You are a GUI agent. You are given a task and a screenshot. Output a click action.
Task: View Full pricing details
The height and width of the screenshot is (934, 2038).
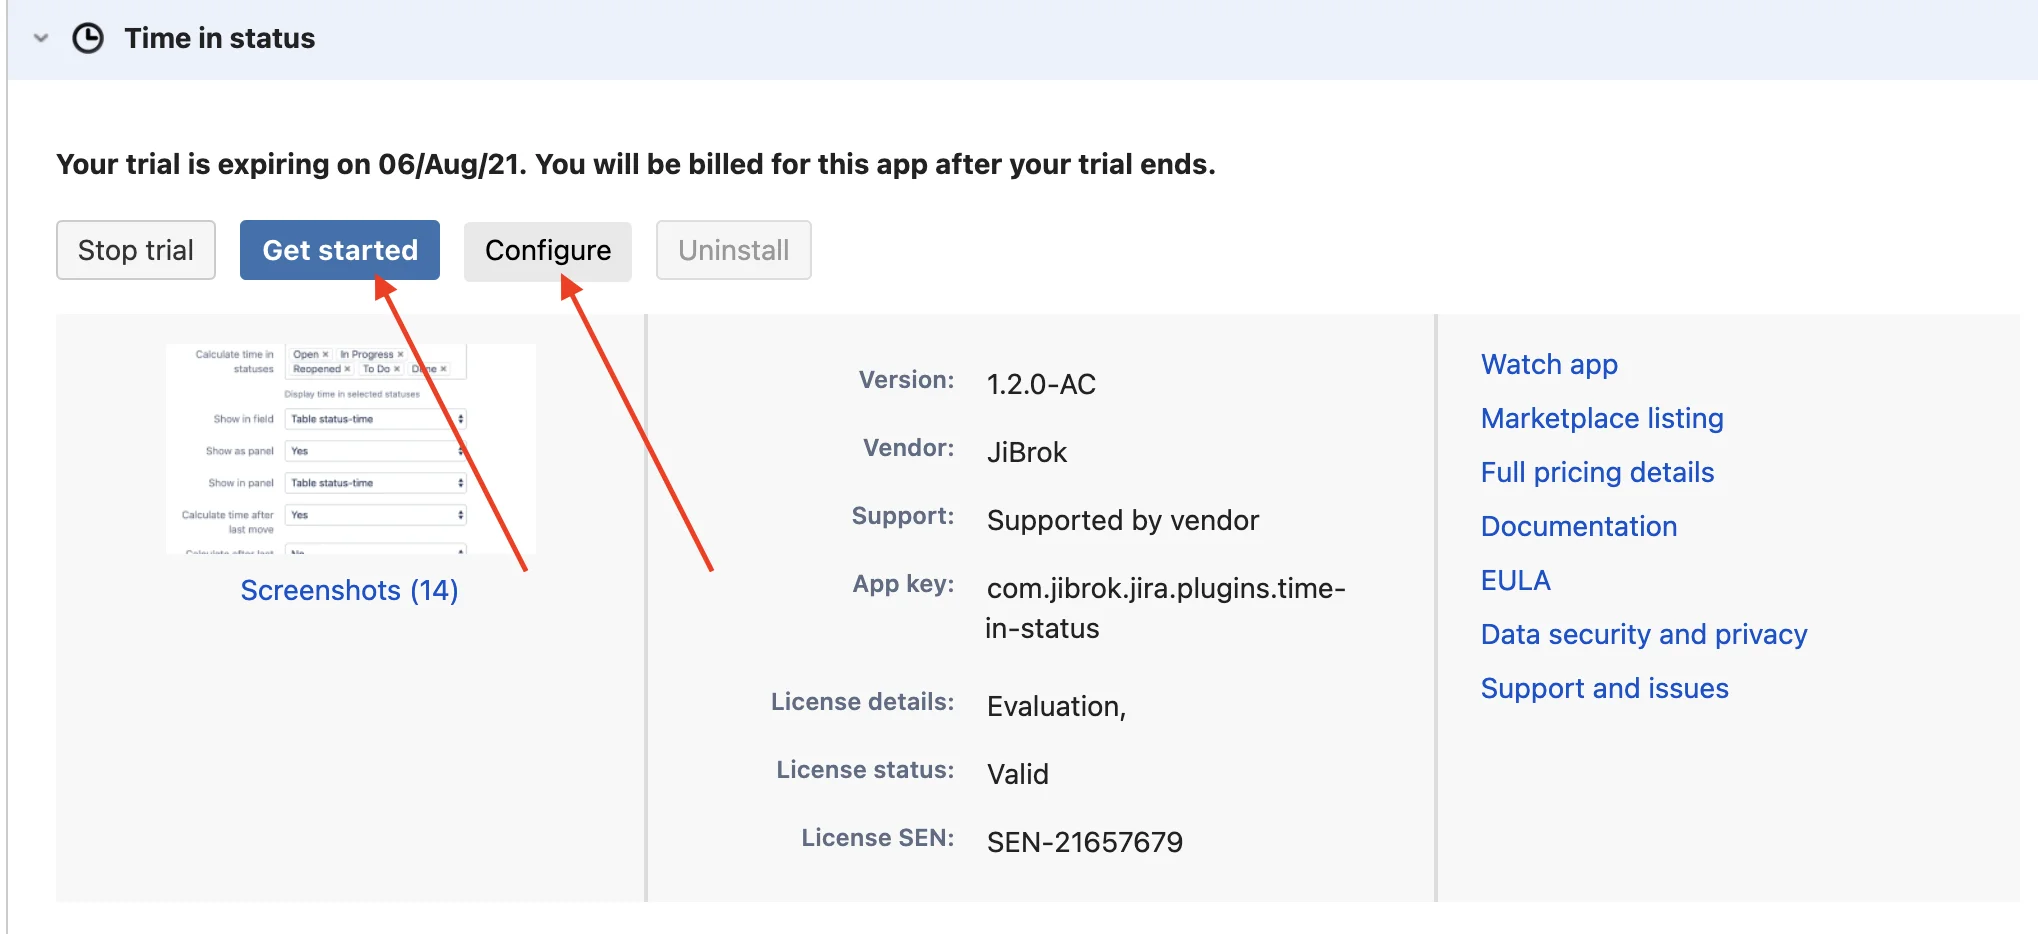point(1597,472)
